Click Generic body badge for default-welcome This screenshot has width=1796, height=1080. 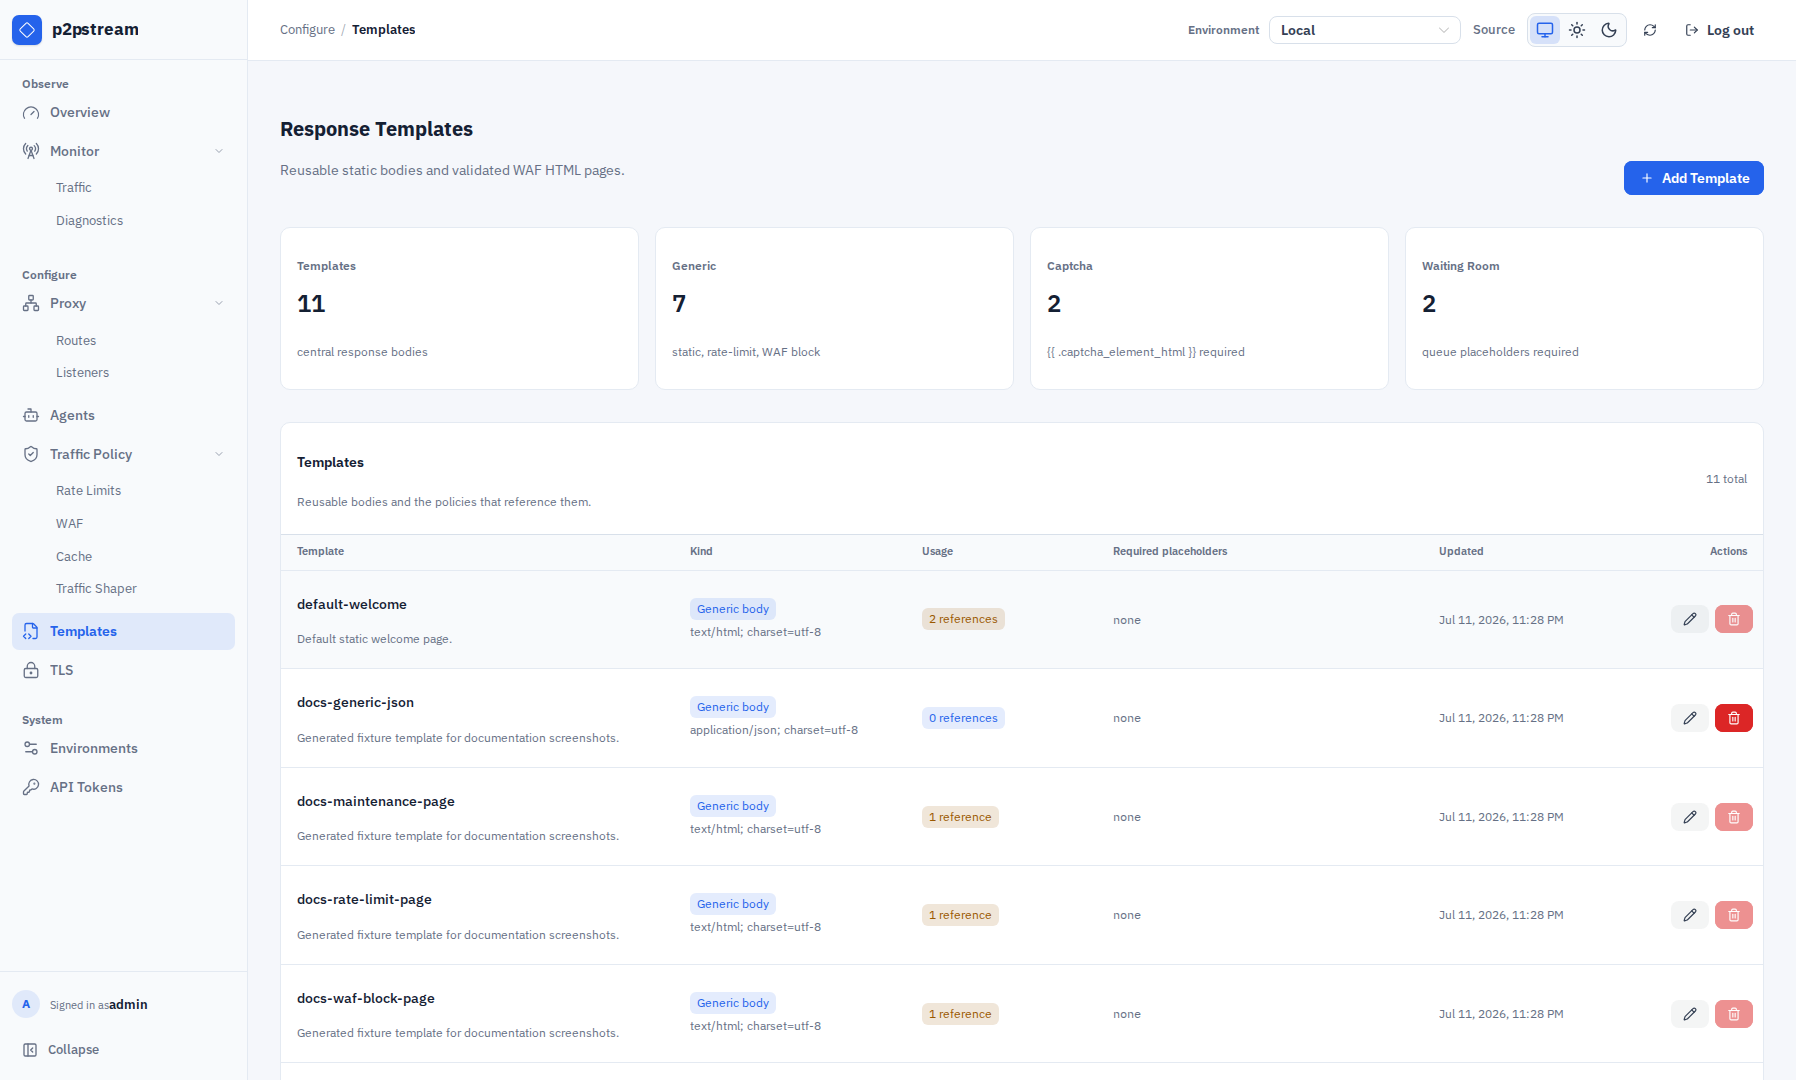733,609
